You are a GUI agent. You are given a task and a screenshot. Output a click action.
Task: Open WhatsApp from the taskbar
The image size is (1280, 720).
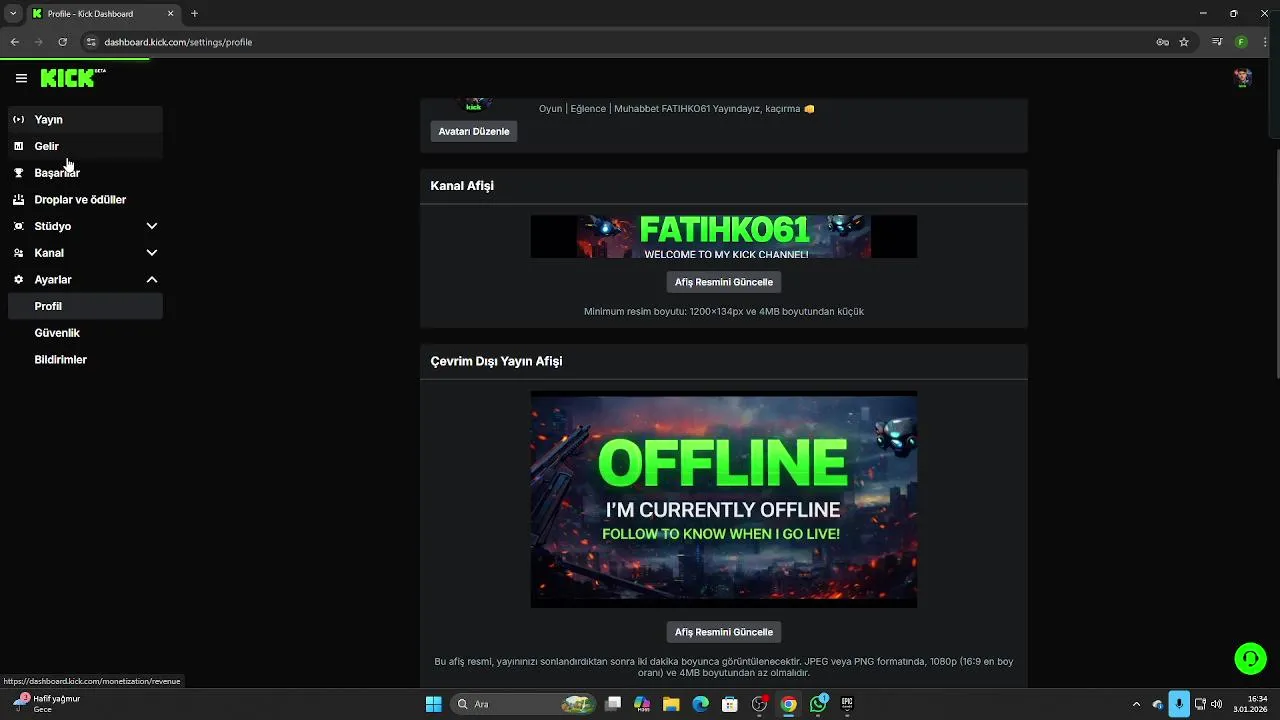click(818, 704)
